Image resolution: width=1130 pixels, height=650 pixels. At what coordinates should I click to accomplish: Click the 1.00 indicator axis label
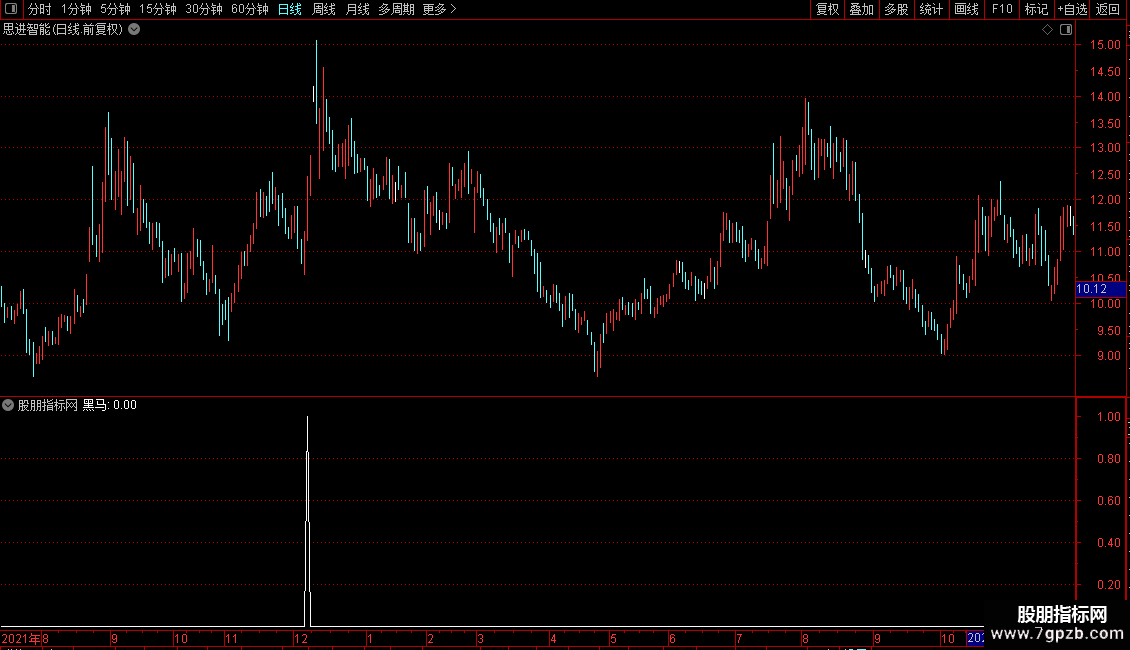pos(1108,417)
